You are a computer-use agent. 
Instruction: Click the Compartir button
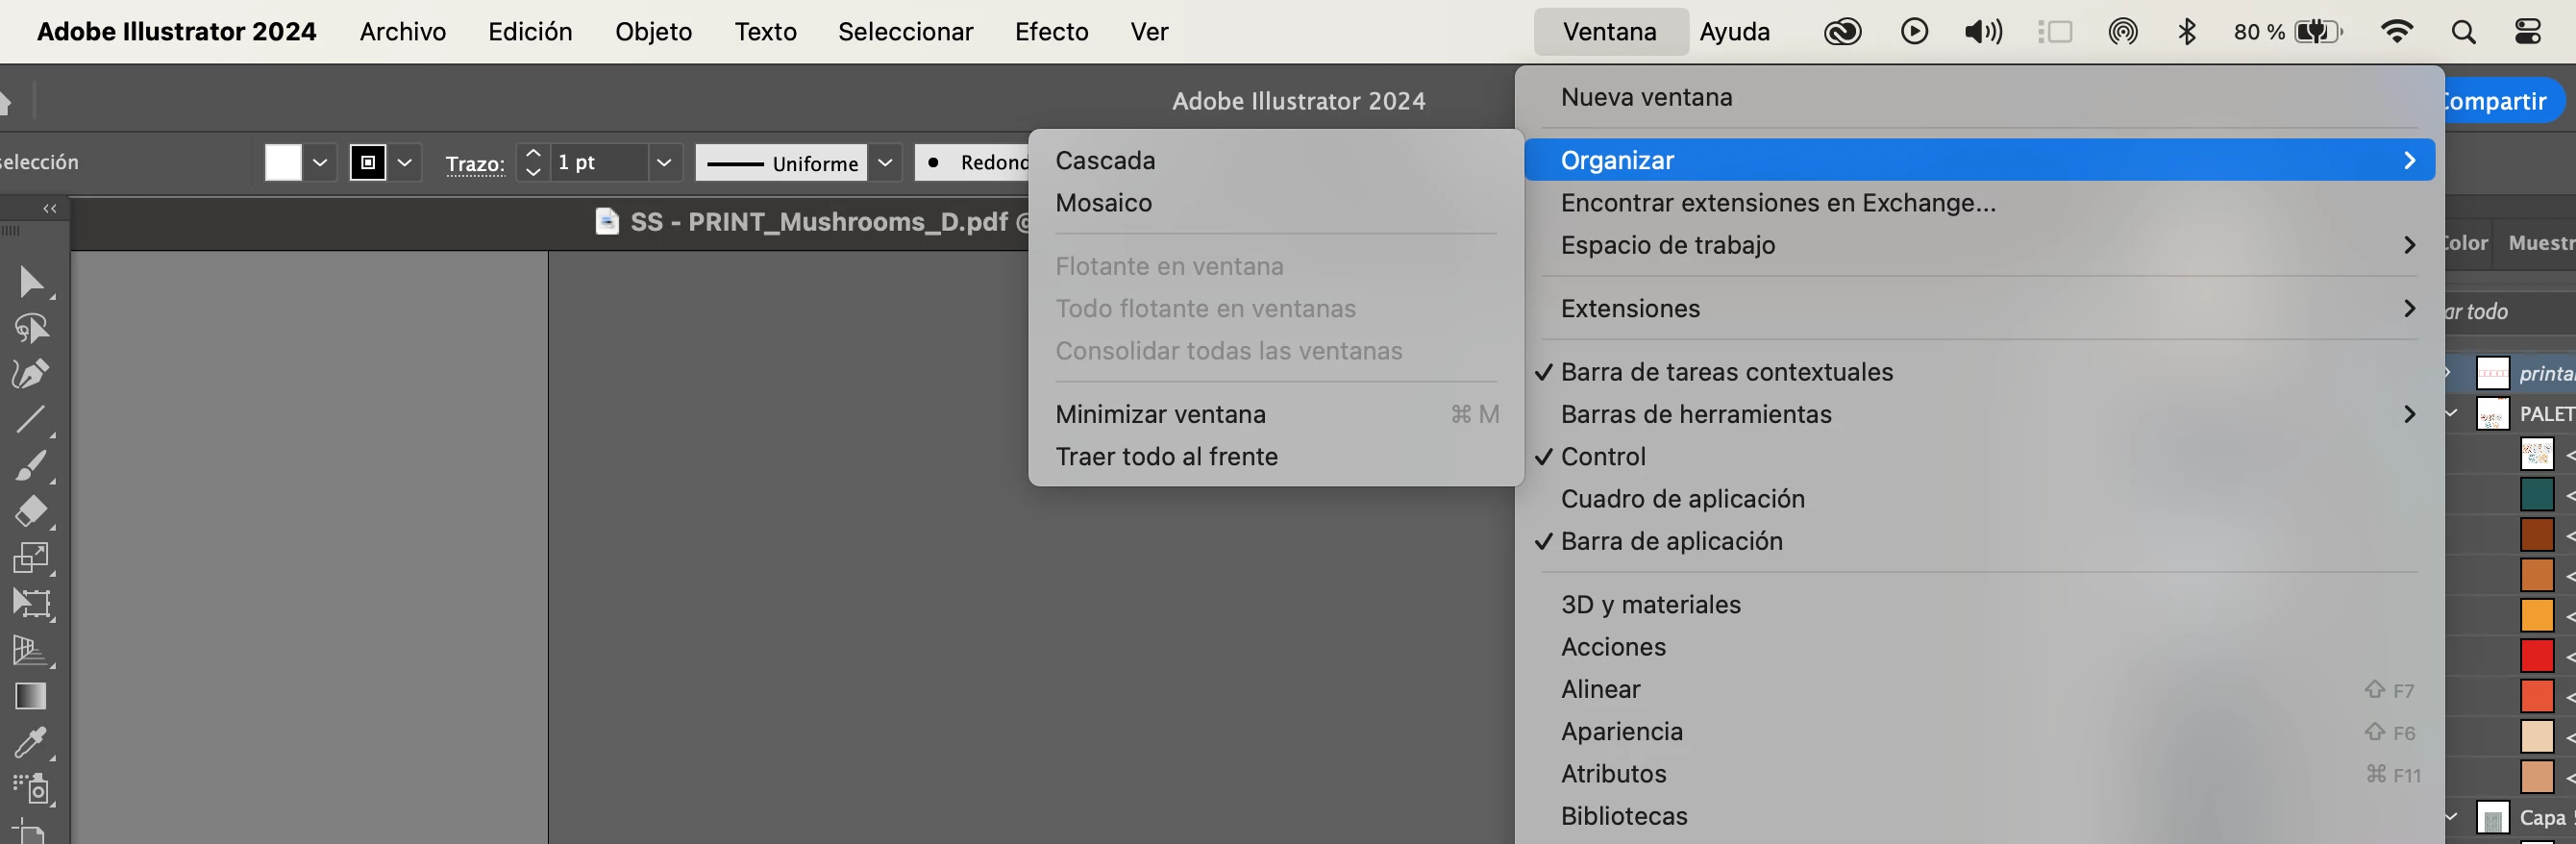[x=2502, y=101]
